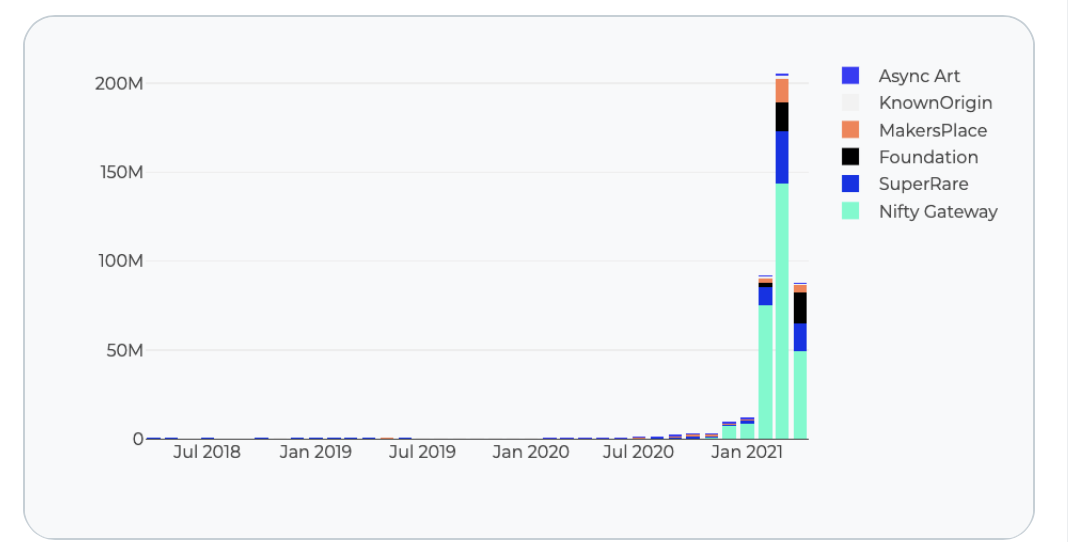Select the Foundation legend label

pyautogui.click(x=928, y=157)
